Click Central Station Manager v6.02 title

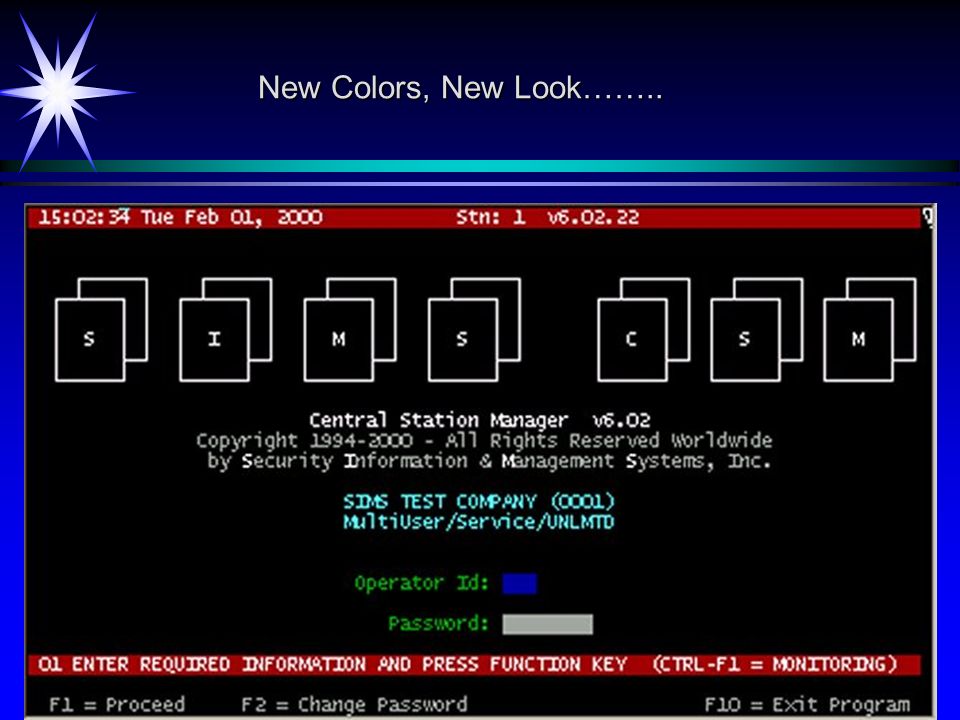[479, 420]
